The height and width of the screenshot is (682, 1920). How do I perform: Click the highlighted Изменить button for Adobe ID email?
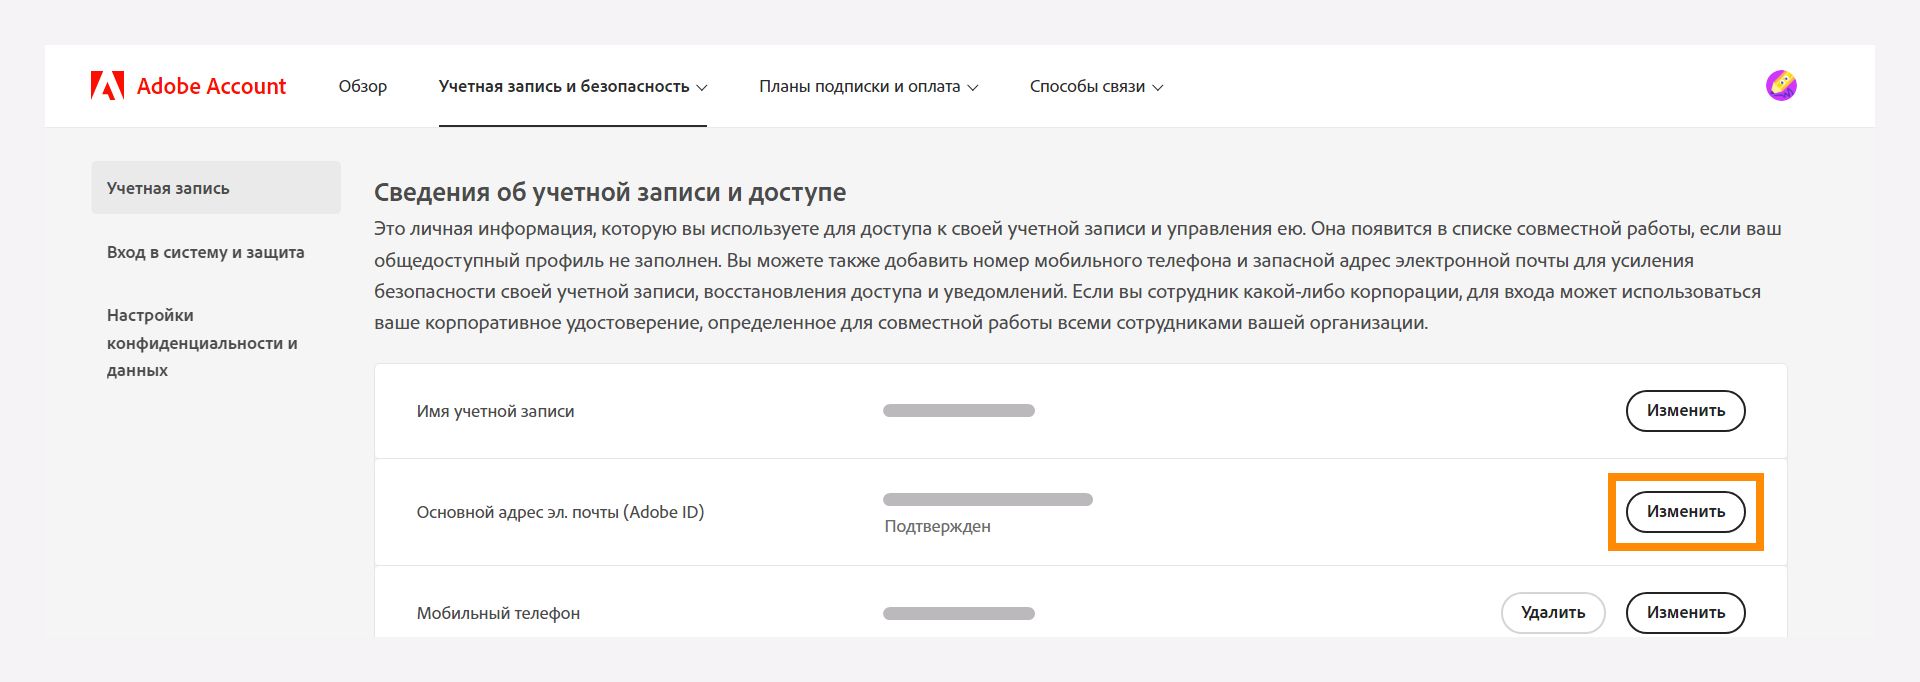tap(1685, 512)
